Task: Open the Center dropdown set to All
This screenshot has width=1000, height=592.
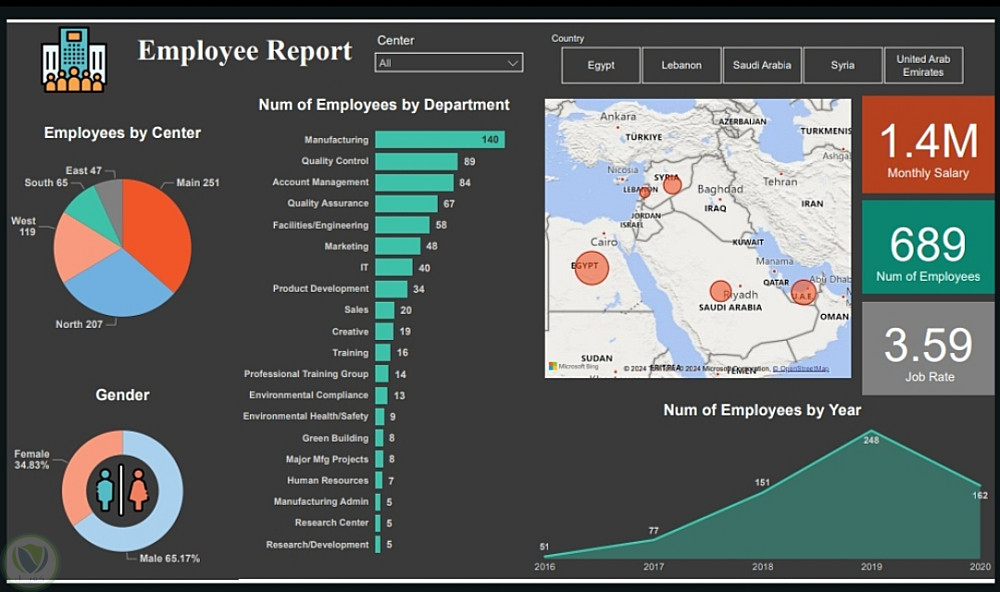Action: click(449, 63)
